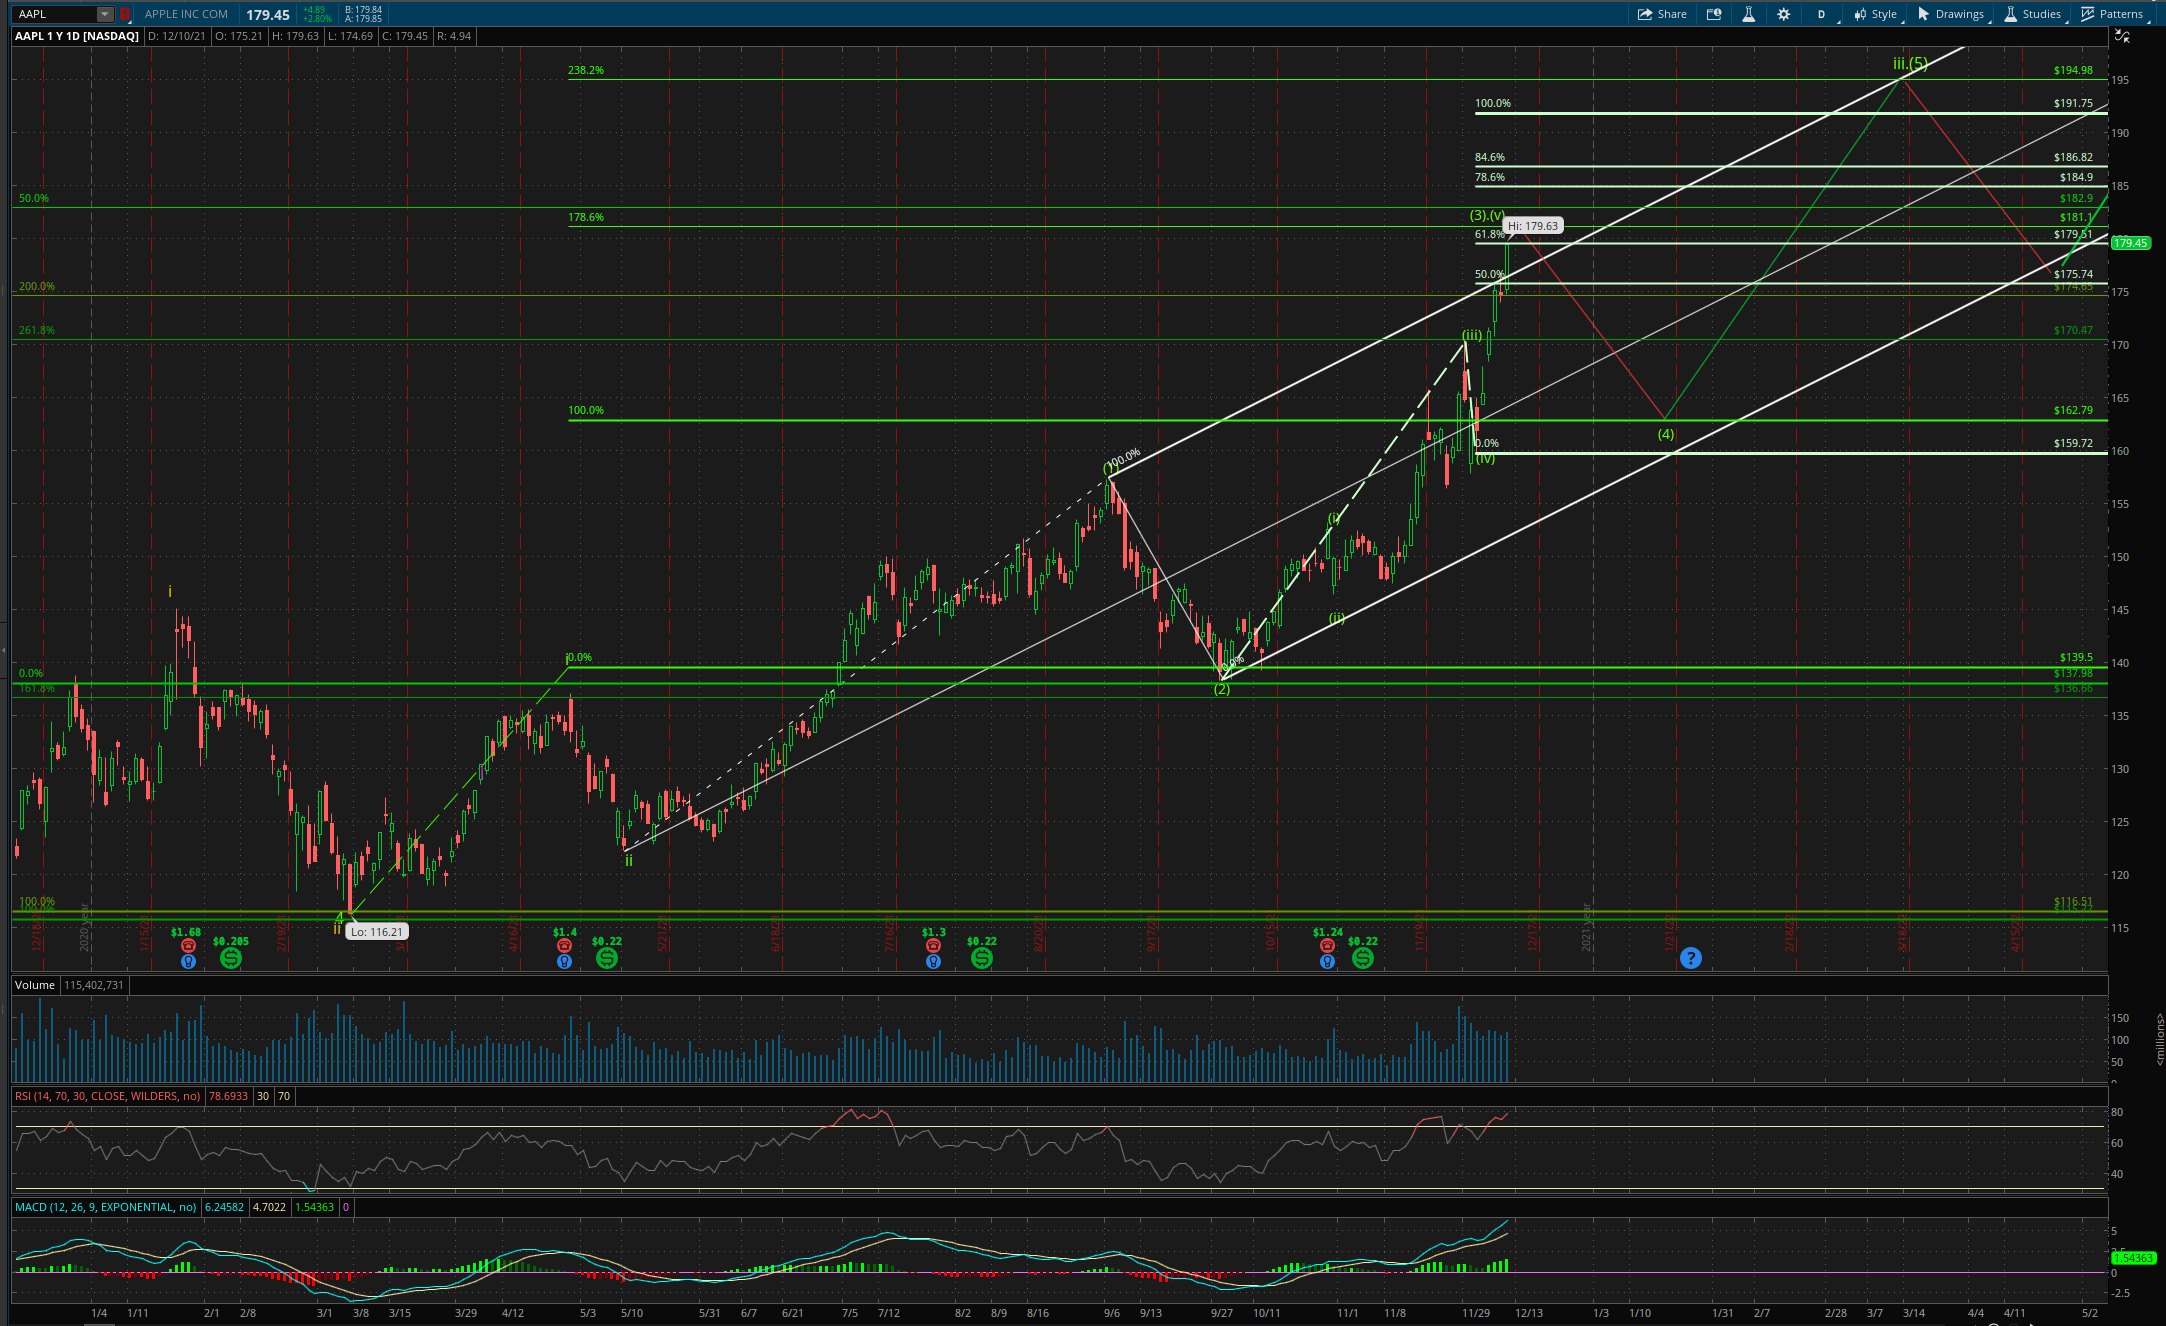Click the Share button
This screenshot has width=2166, height=1326.
[1662, 14]
